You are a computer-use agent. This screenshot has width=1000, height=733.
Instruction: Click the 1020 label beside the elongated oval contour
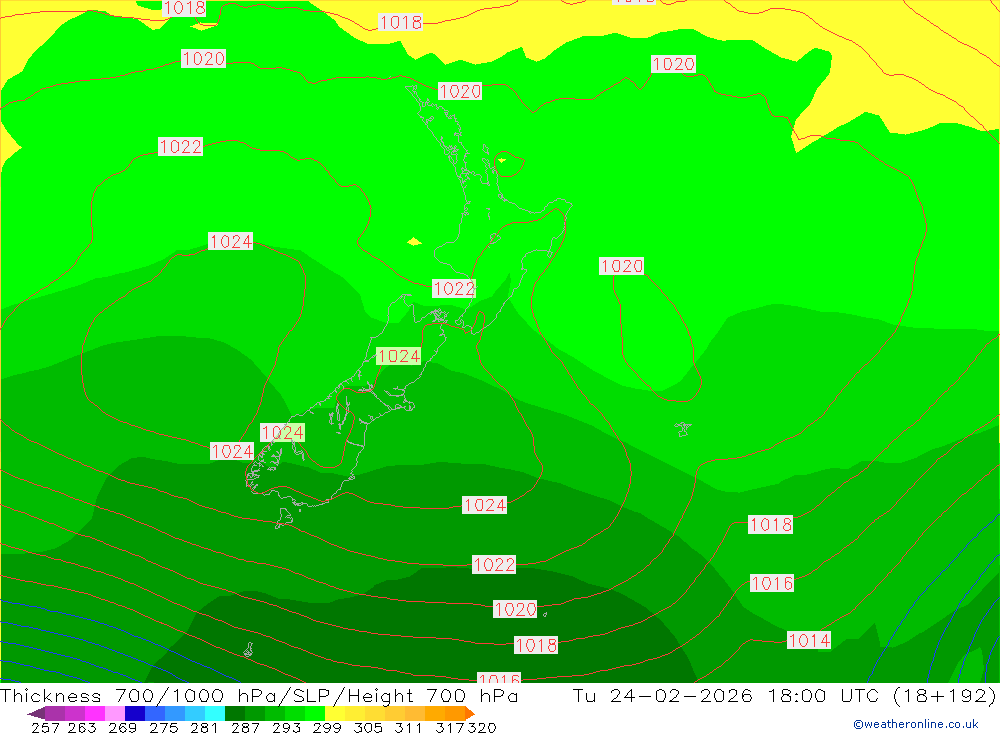[x=622, y=266]
